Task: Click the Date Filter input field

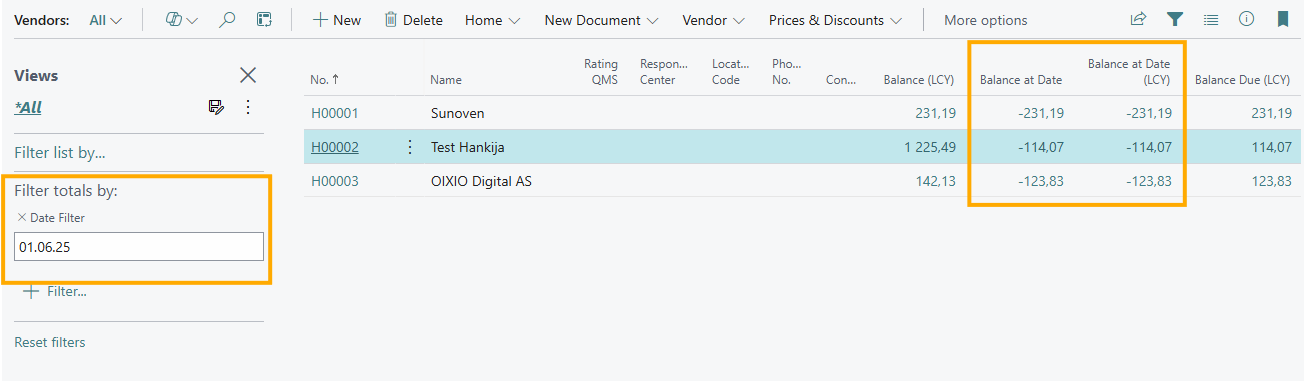Action: 139,246
